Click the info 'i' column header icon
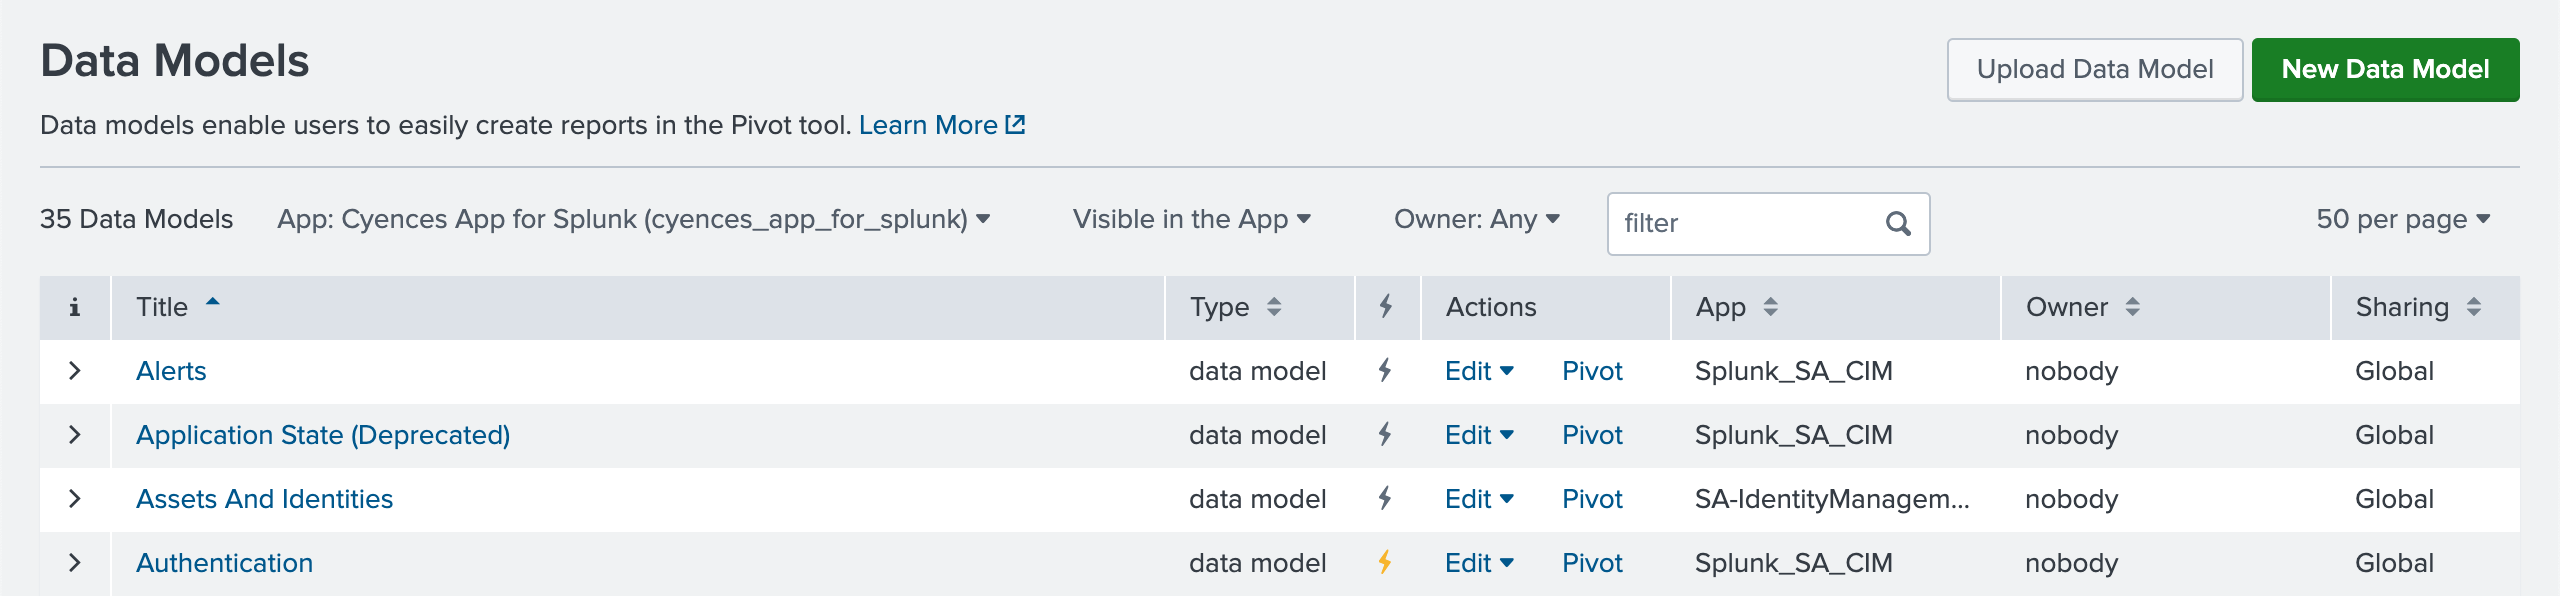The width and height of the screenshot is (2560, 596). coord(74,307)
